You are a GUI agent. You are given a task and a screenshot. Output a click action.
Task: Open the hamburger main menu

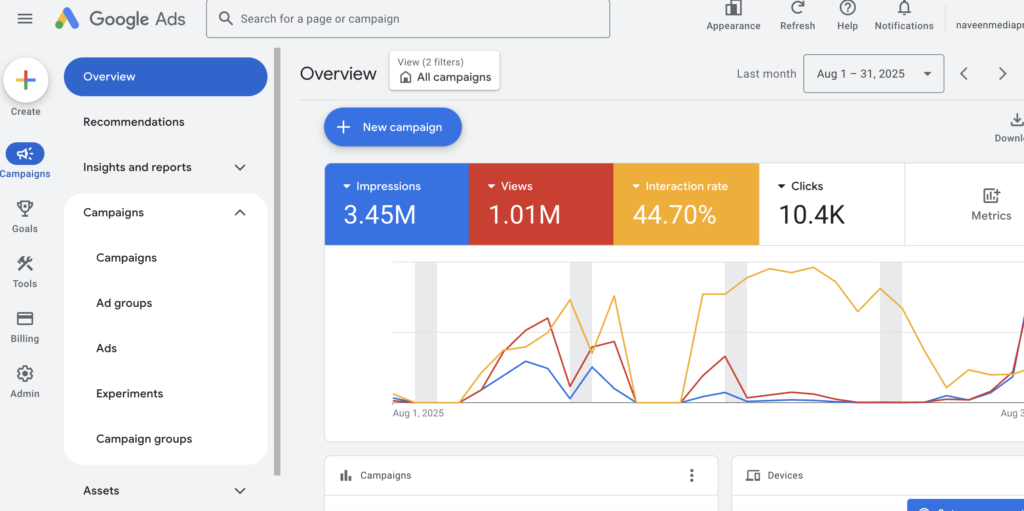coord(25,19)
